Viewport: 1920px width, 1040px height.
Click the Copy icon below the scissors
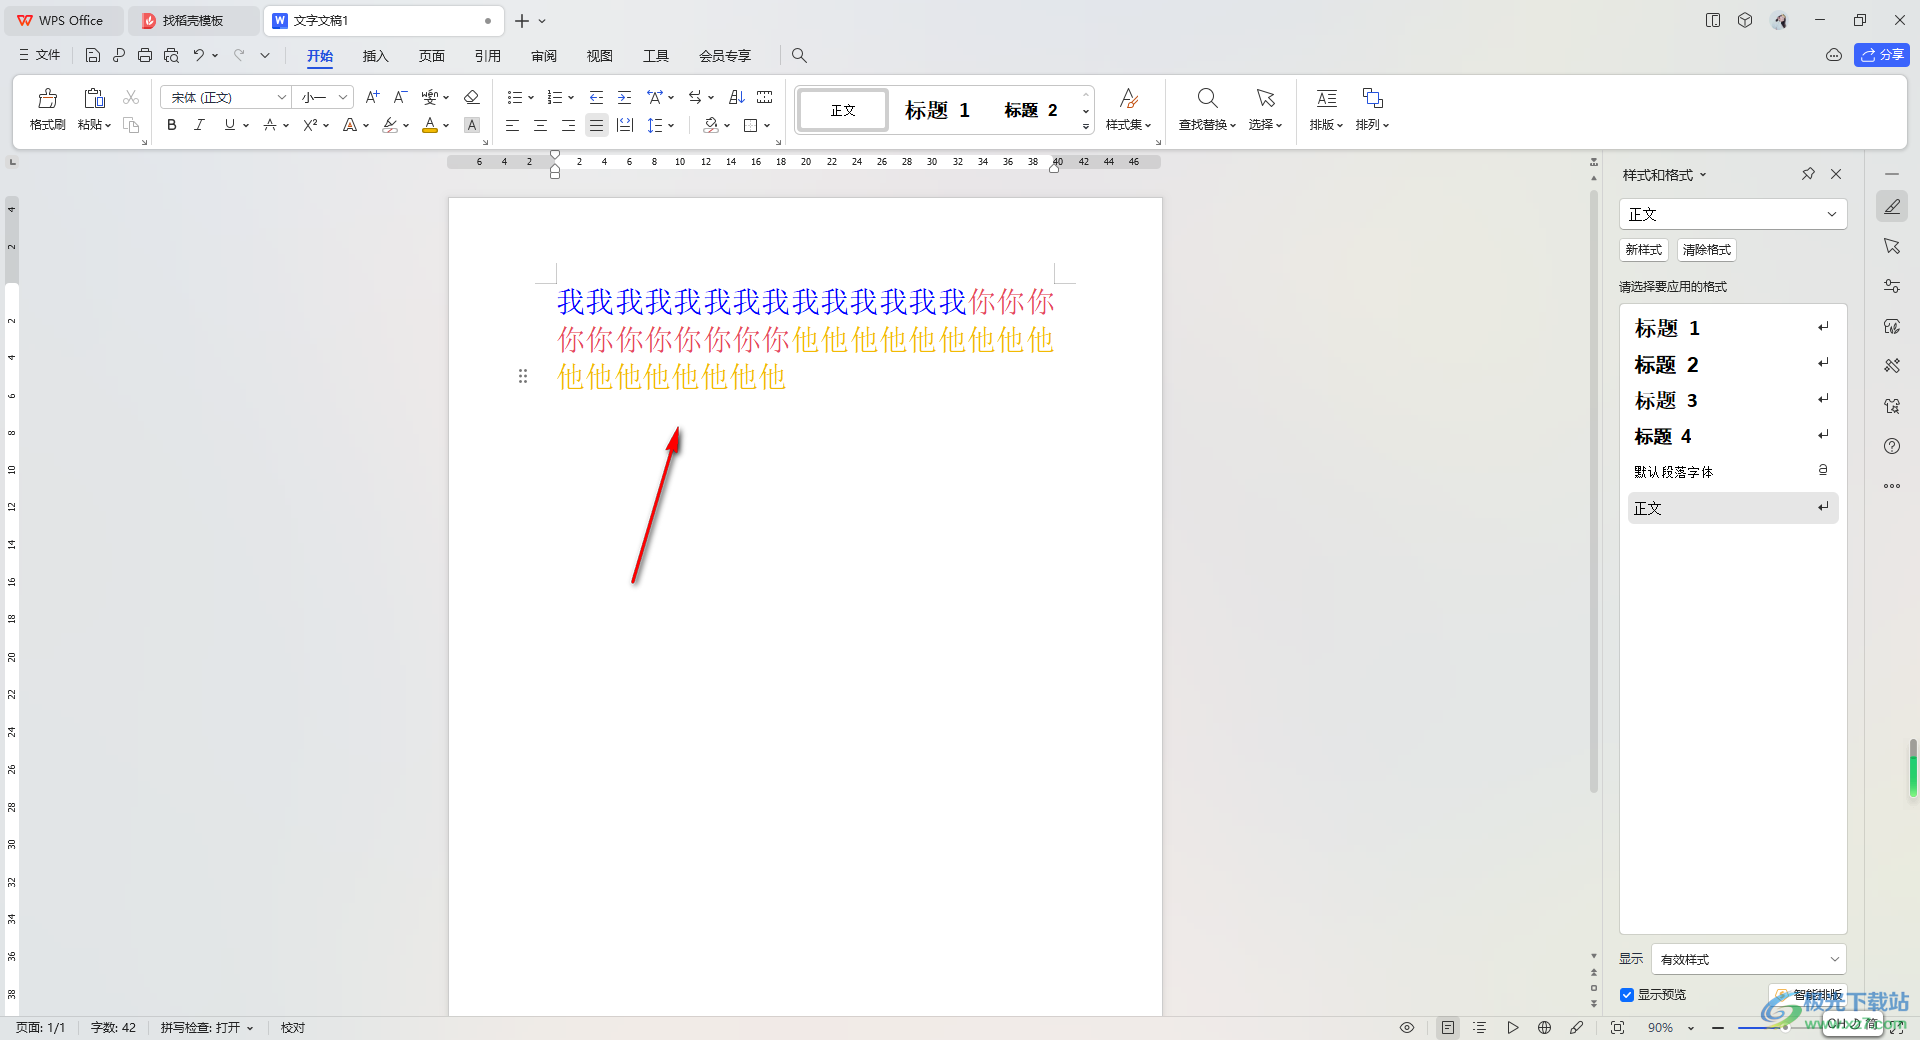point(131,125)
